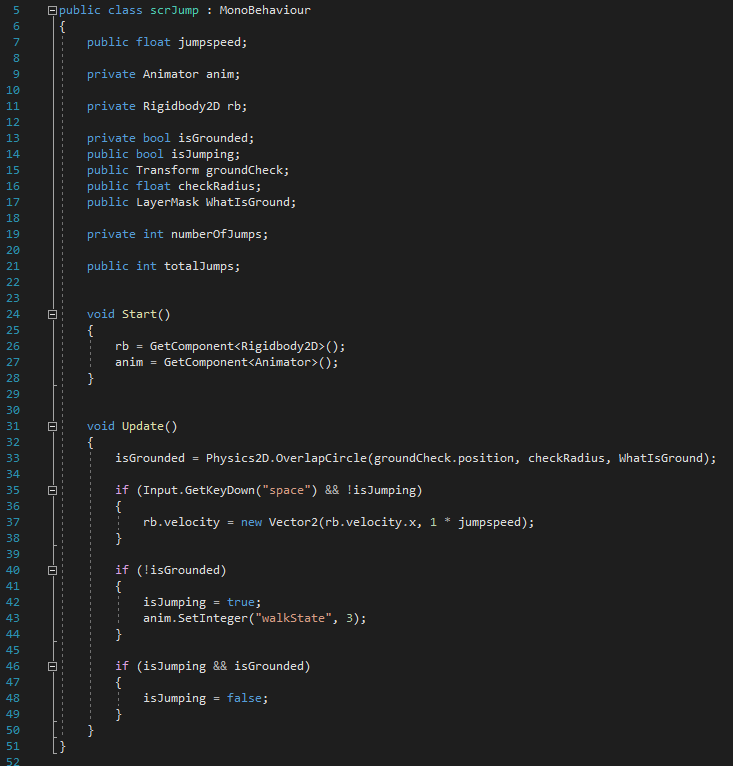Collapse the scrJump class definition

click(x=52, y=10)
